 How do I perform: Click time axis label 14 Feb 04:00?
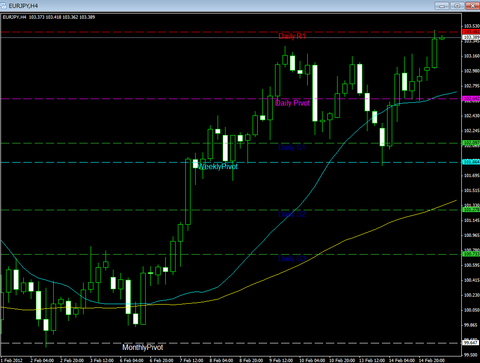click(x=402, y=360)
